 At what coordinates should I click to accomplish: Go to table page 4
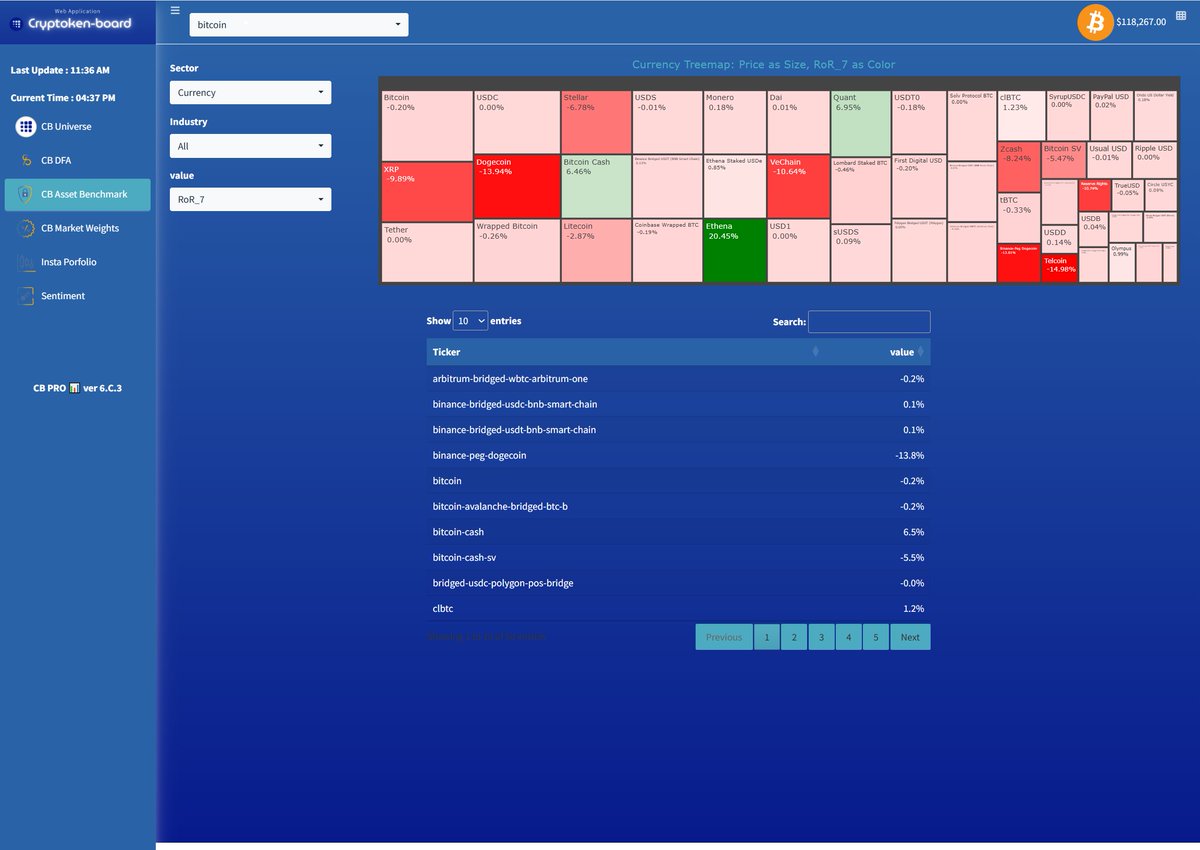848,637
